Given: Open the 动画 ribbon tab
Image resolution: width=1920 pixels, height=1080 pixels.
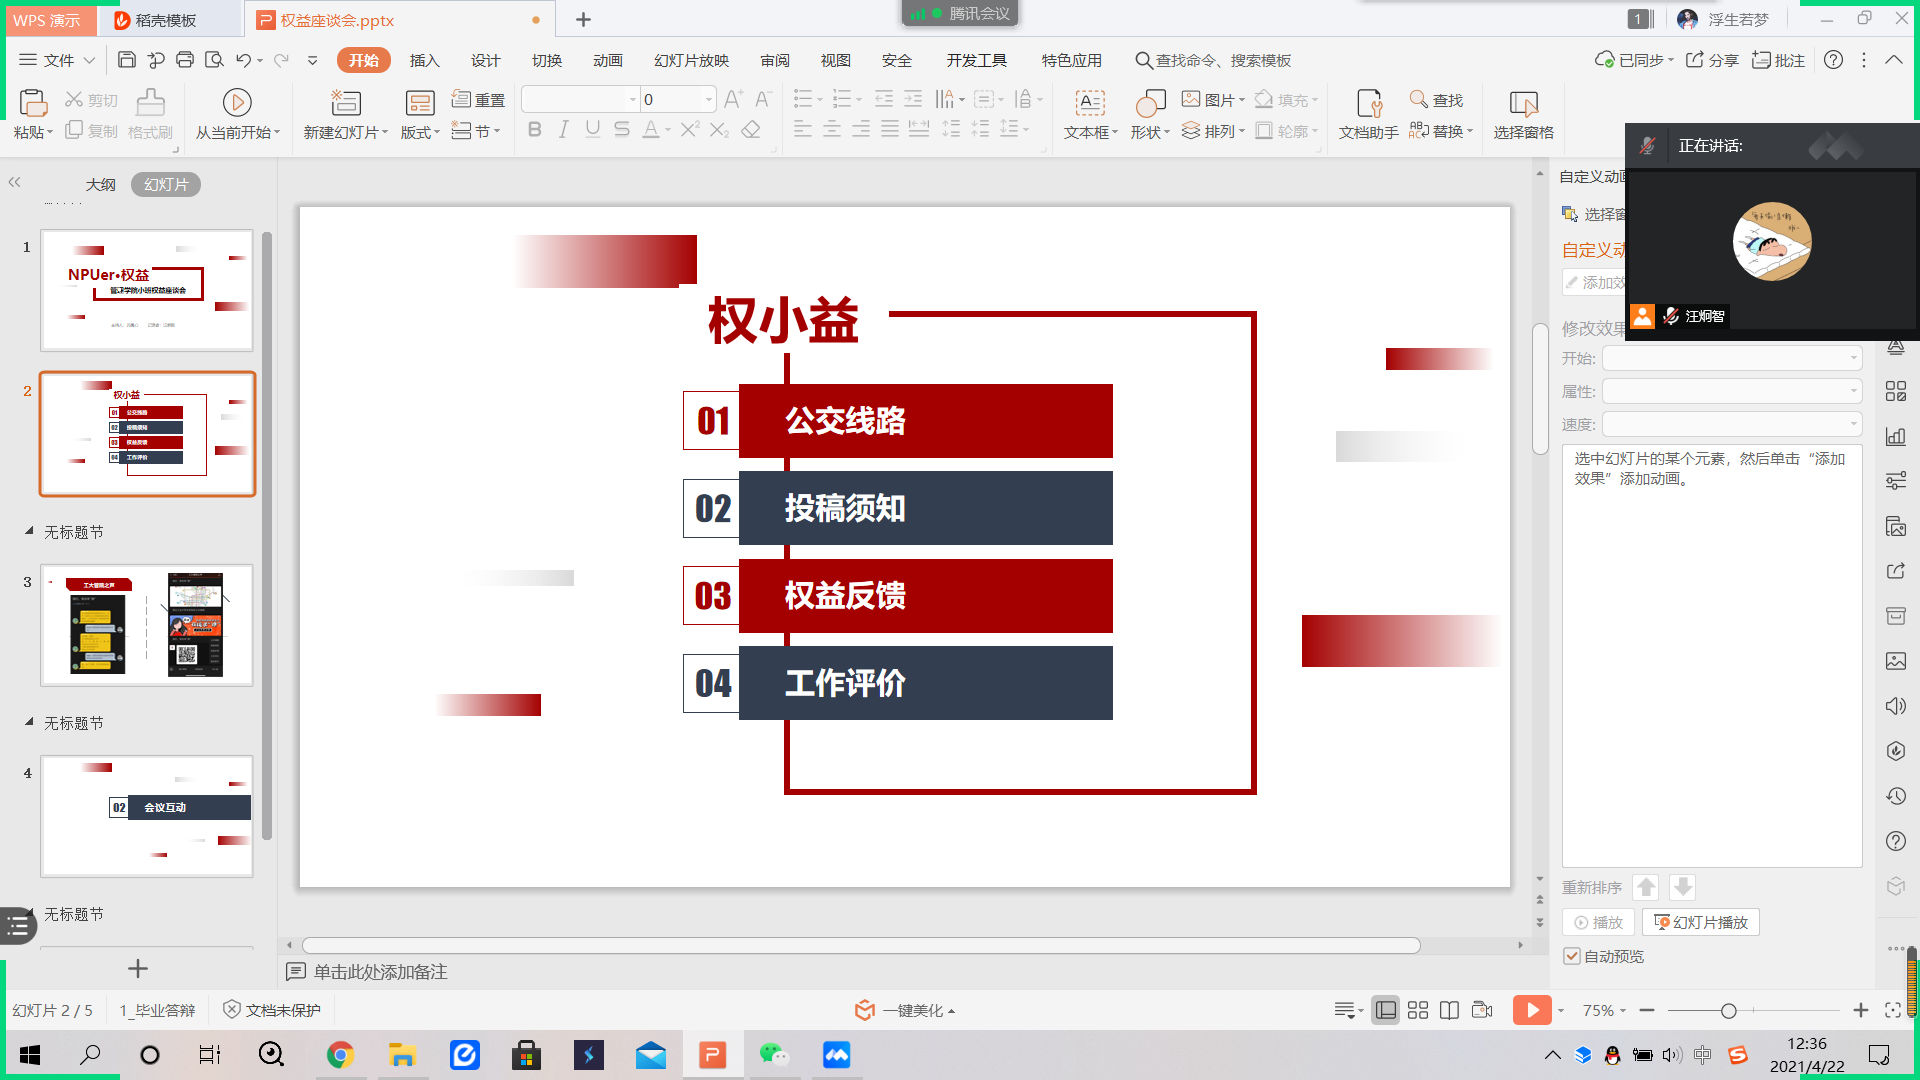Looking at the screenshot, I should (607, 61).
